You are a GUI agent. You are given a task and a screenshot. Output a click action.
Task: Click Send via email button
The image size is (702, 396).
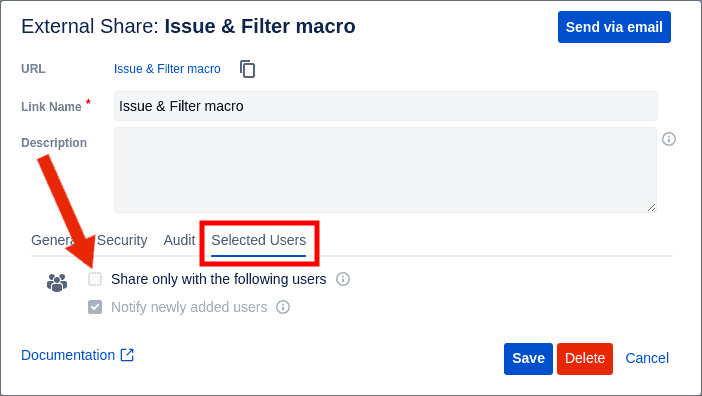pyautogui.click(x=614, y=27)
